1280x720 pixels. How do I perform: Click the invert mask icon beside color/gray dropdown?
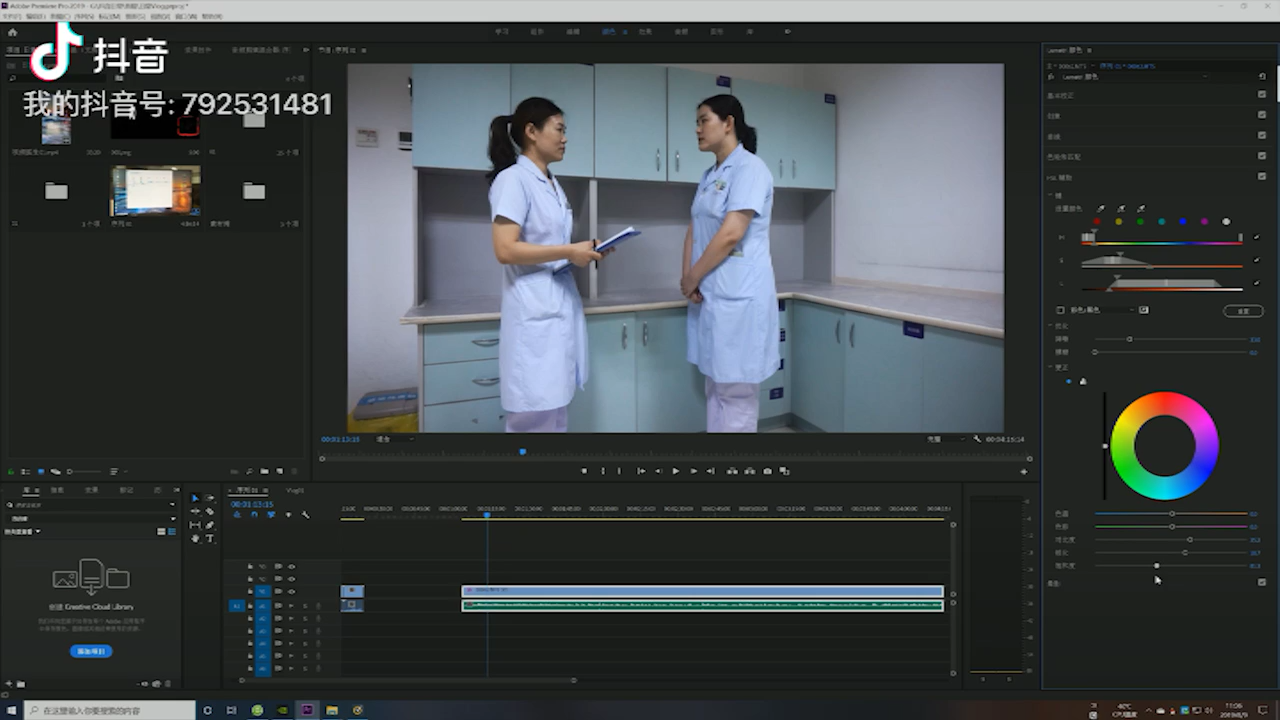pos(1143,310)
